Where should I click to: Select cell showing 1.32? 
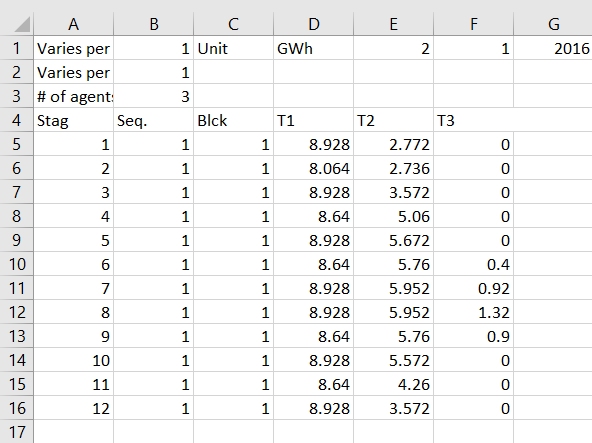(x=473, y=312)
